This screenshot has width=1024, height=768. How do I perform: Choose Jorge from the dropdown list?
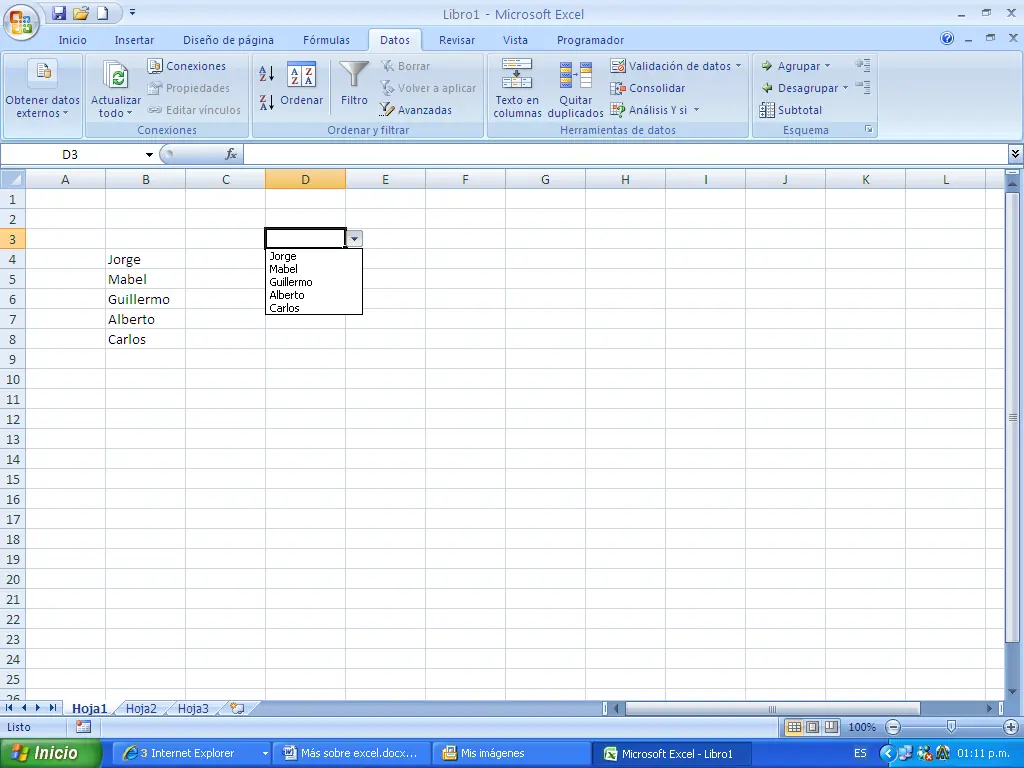(x=313, y=256)
